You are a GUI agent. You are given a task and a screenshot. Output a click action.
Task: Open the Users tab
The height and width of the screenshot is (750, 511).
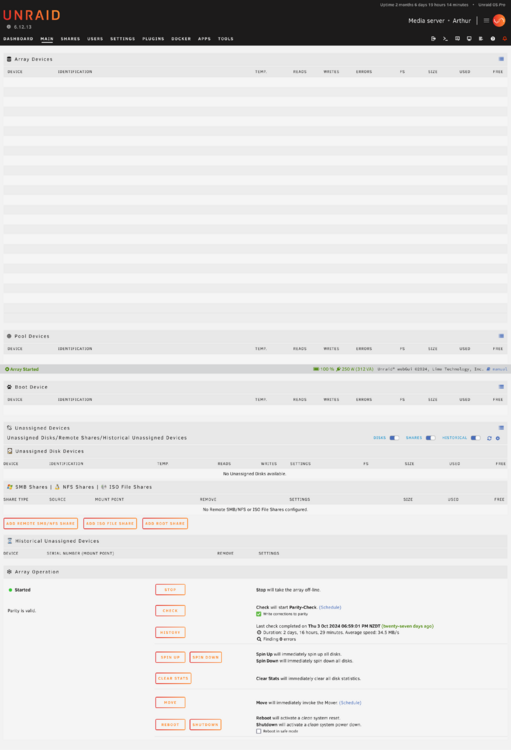95,39
